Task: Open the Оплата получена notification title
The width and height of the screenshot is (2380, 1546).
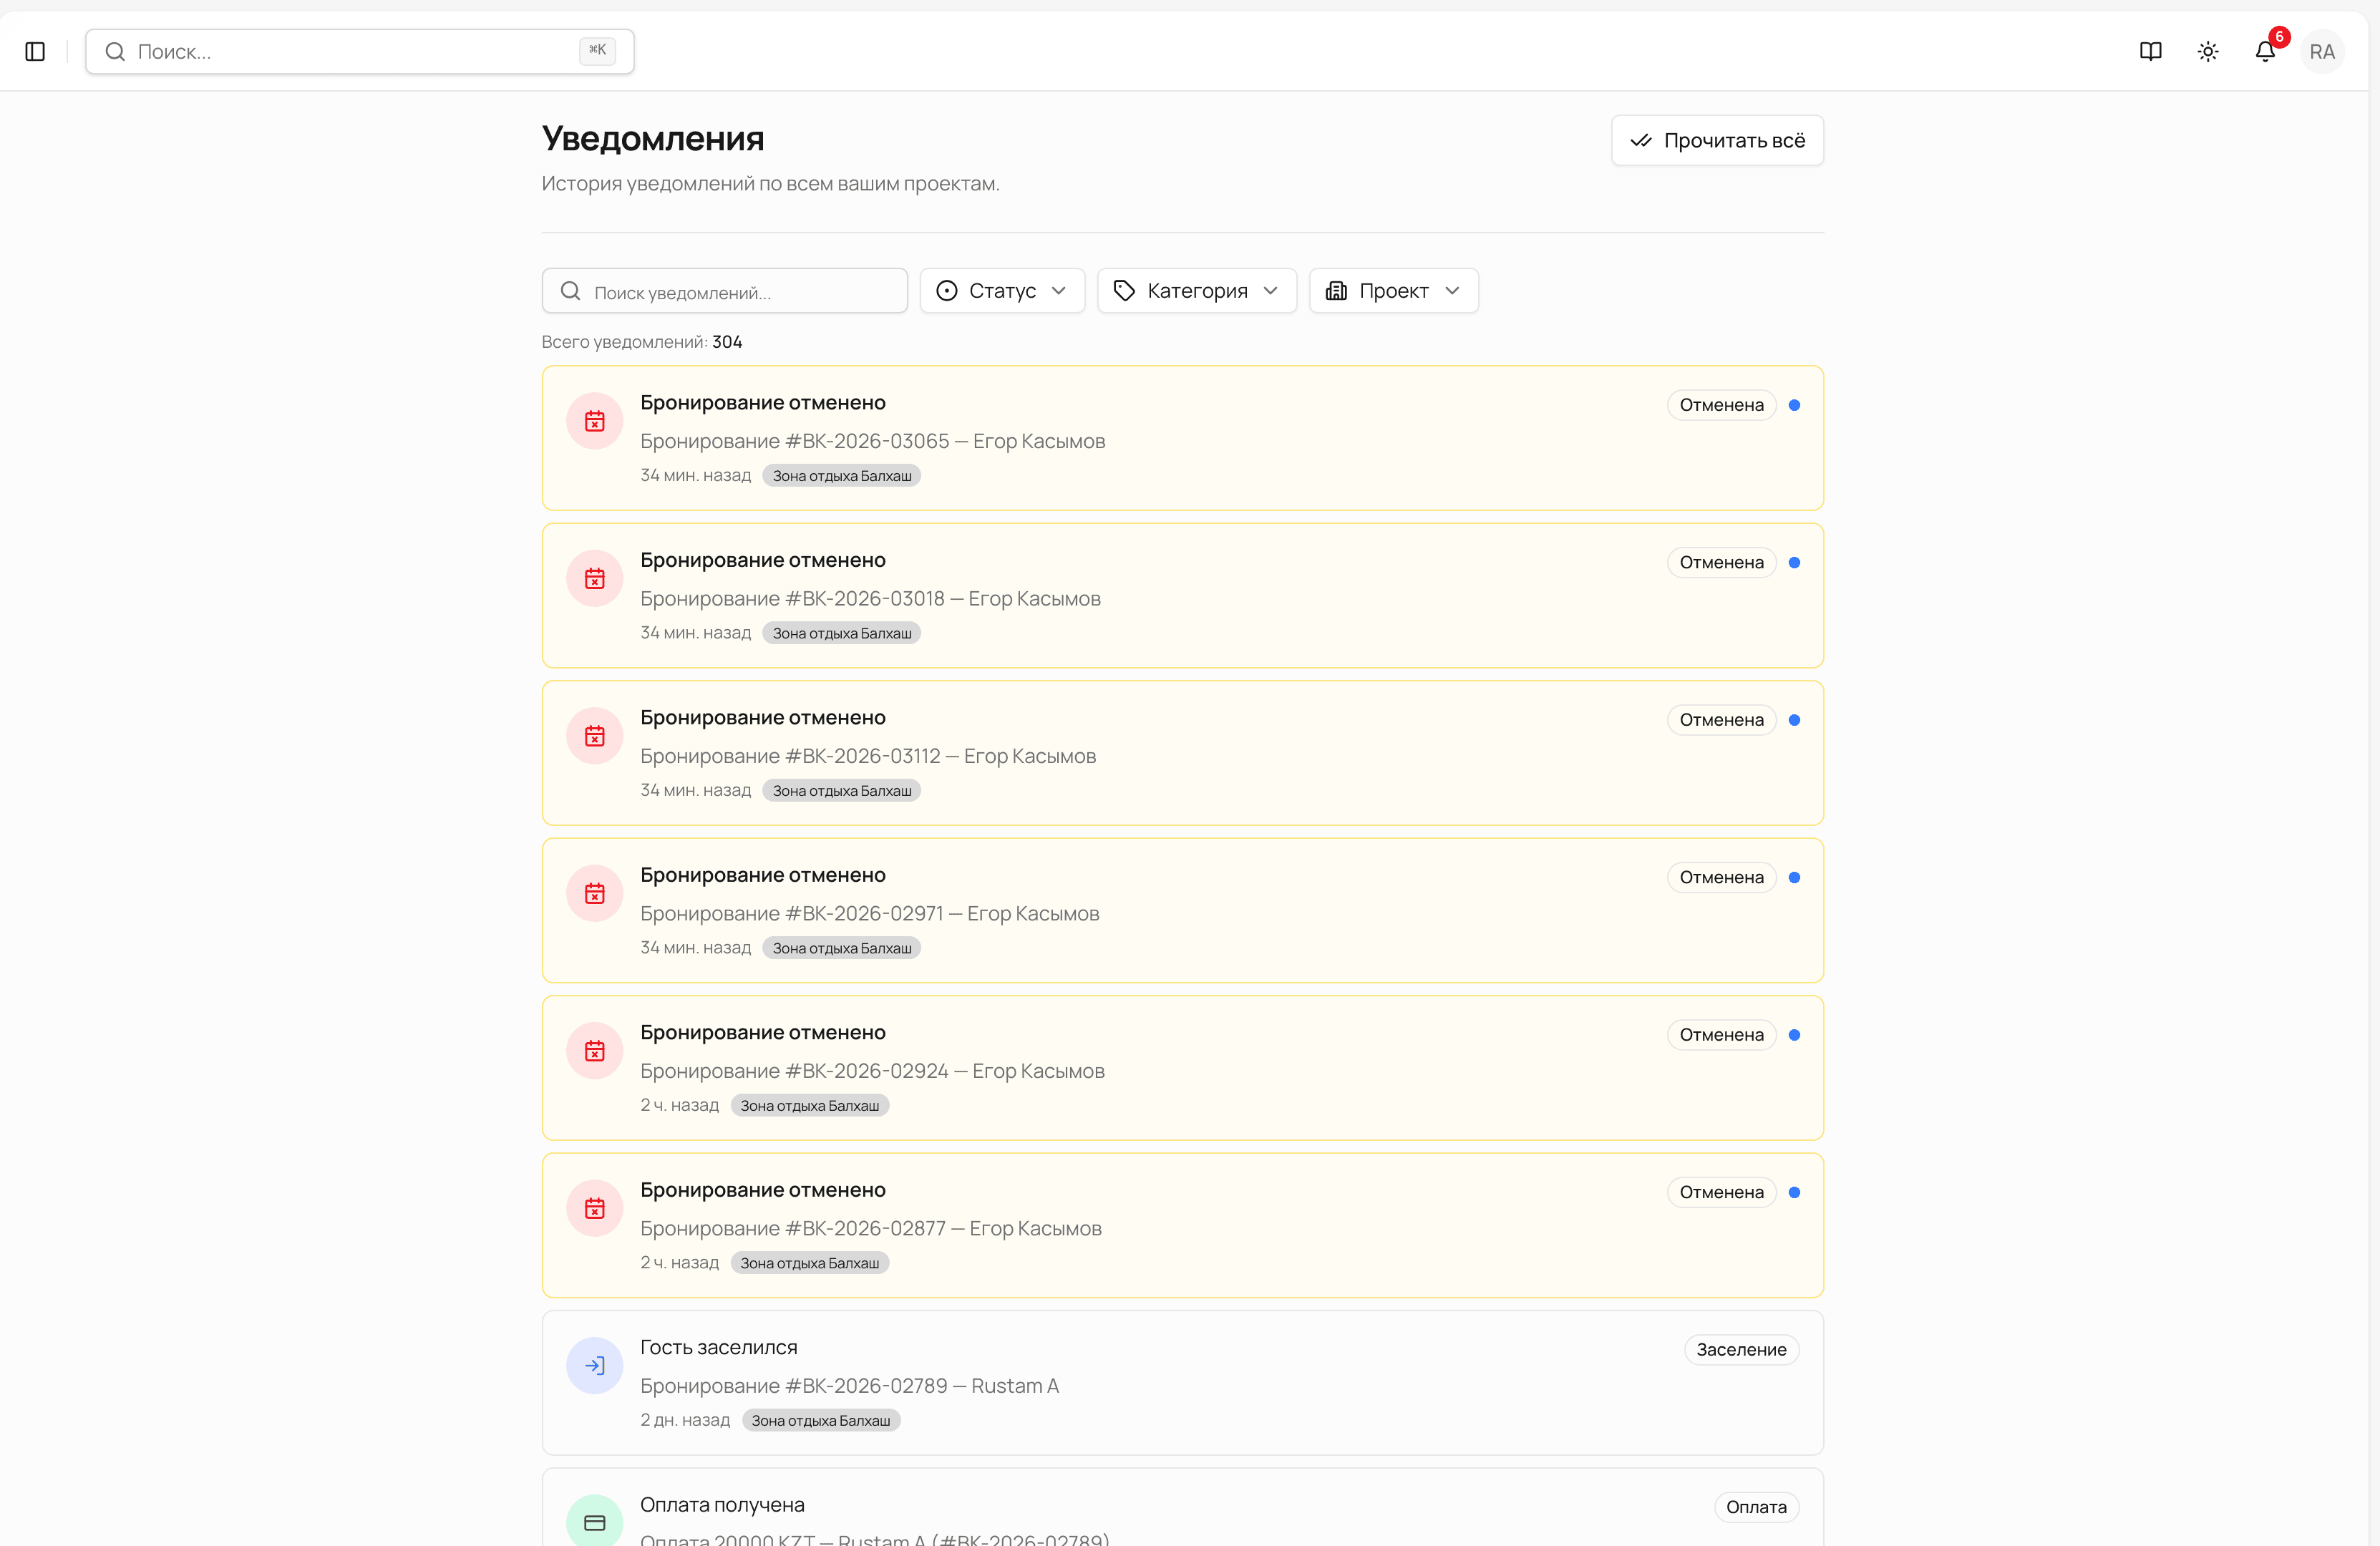Action: [x=722, y=1505]
